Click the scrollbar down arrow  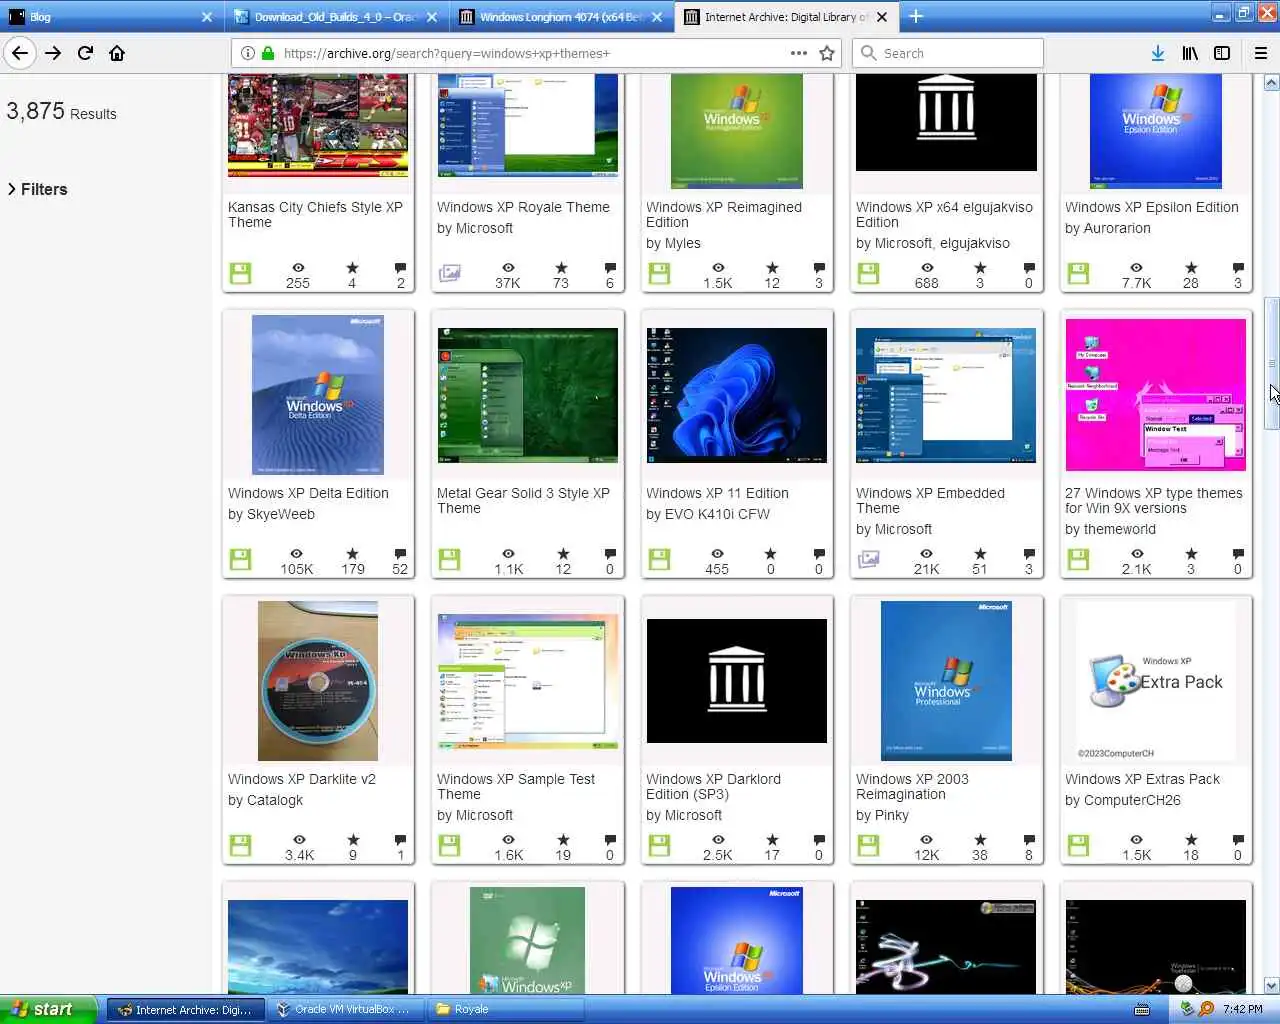[x=1272, y=985]
